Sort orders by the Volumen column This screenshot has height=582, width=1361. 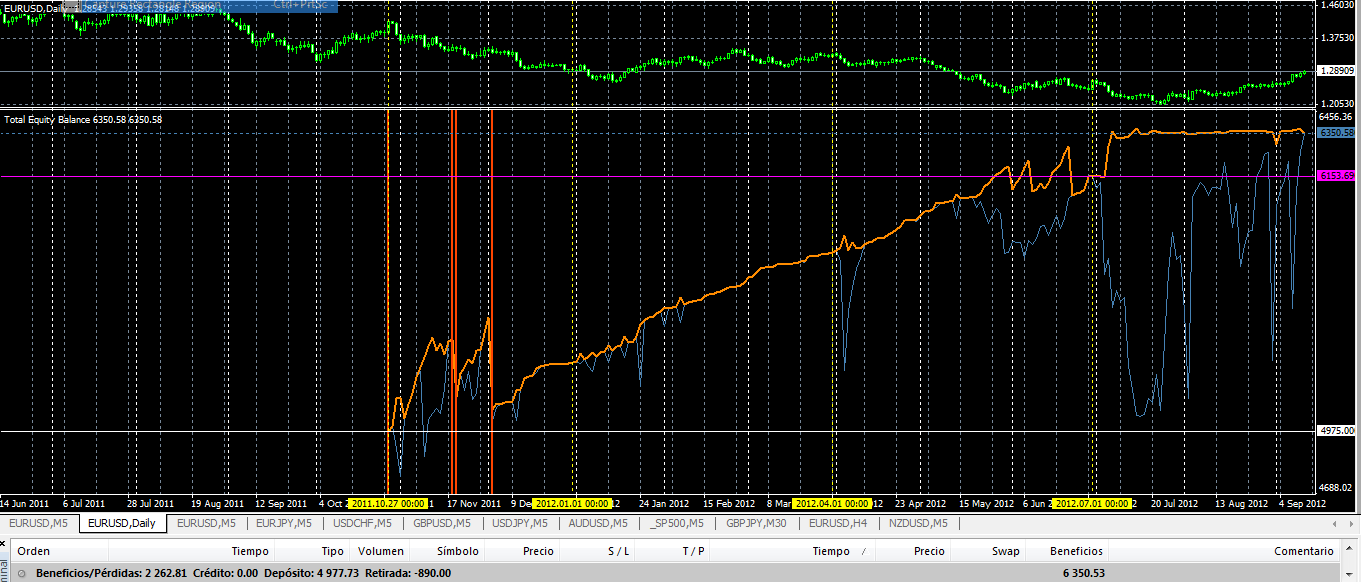(x=381, y=551)
